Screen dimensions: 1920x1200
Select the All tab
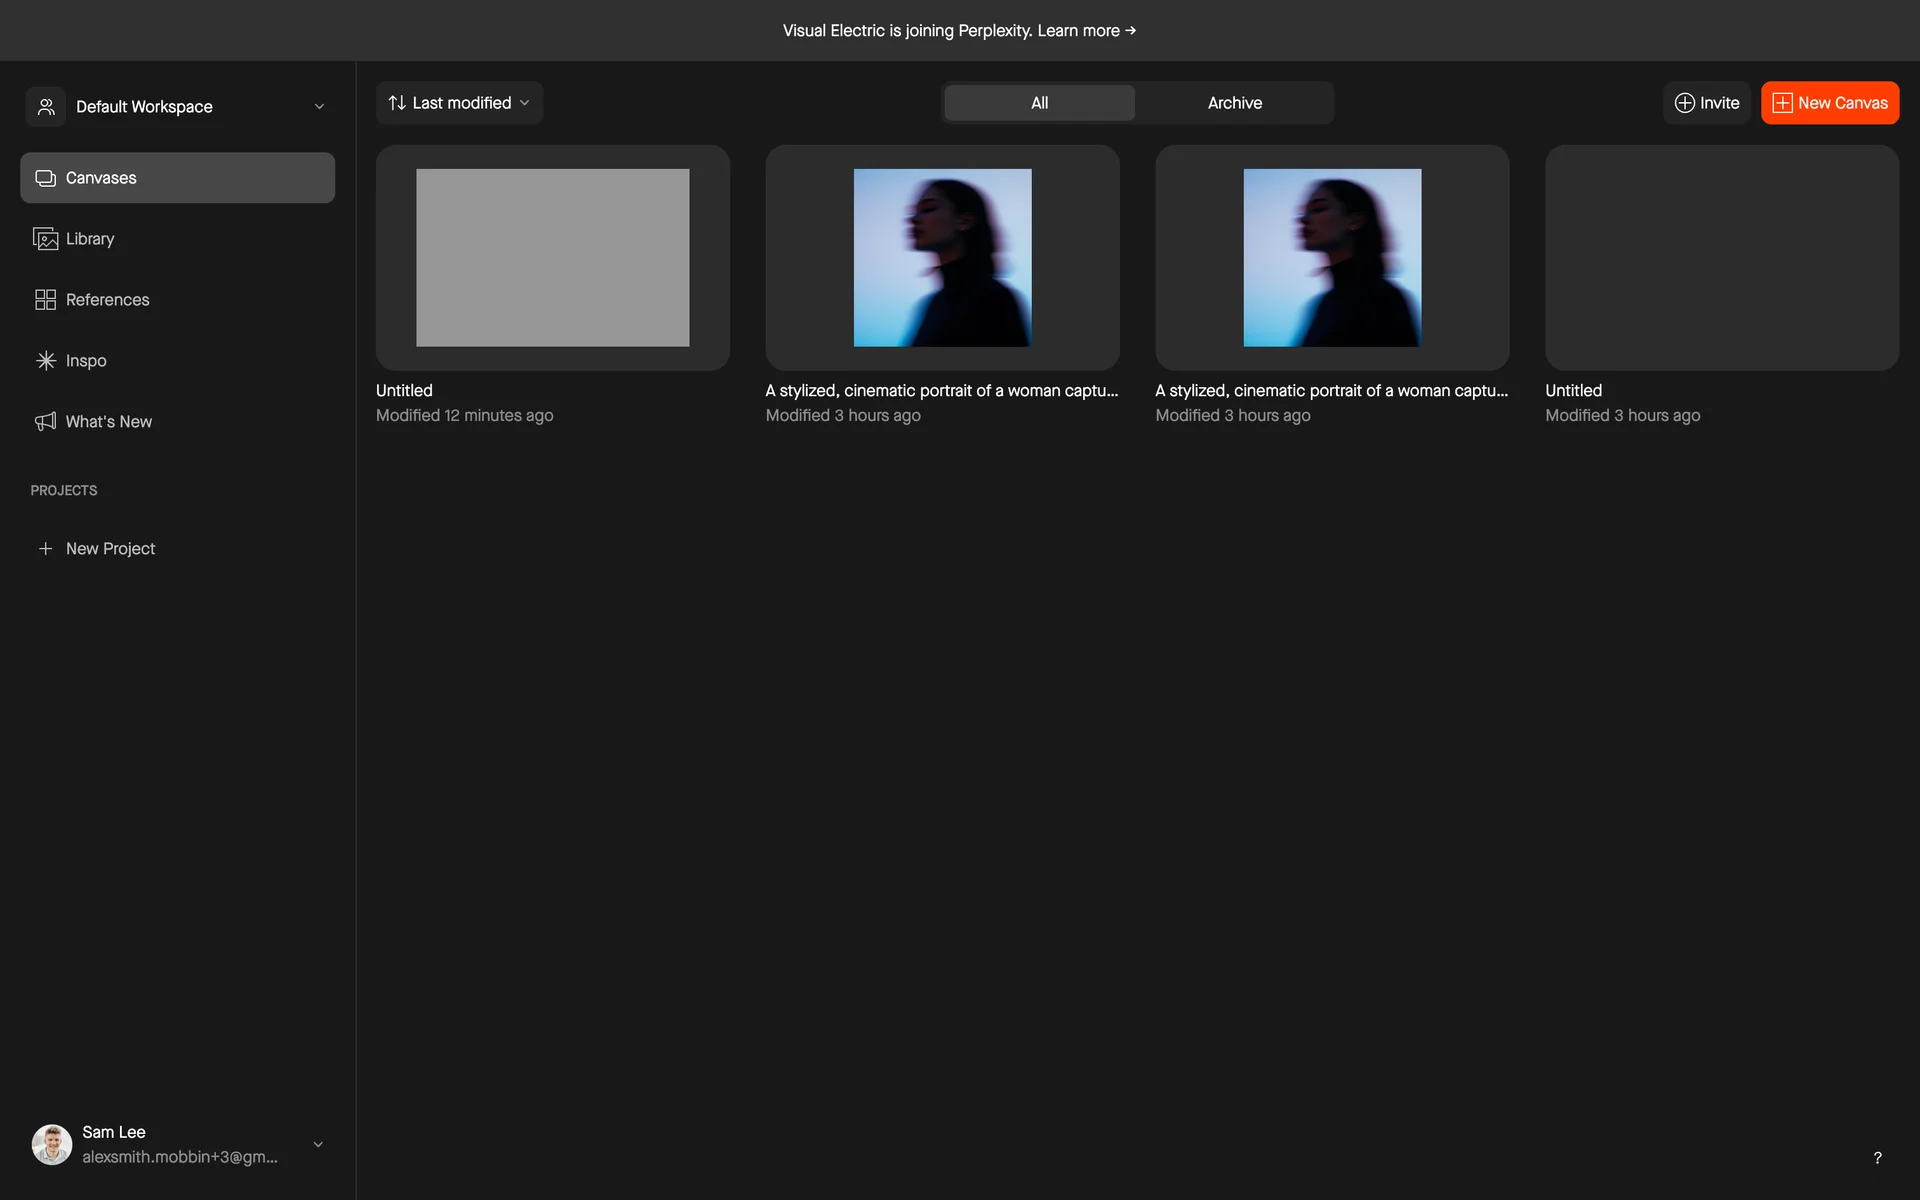point(1039,103)
